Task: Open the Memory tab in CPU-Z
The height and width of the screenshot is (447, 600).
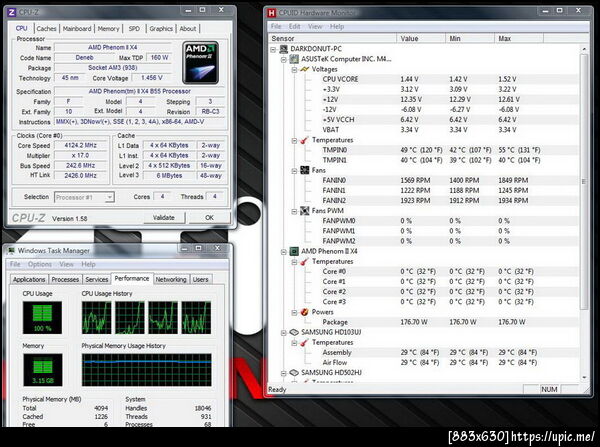Action: [108, 29]
